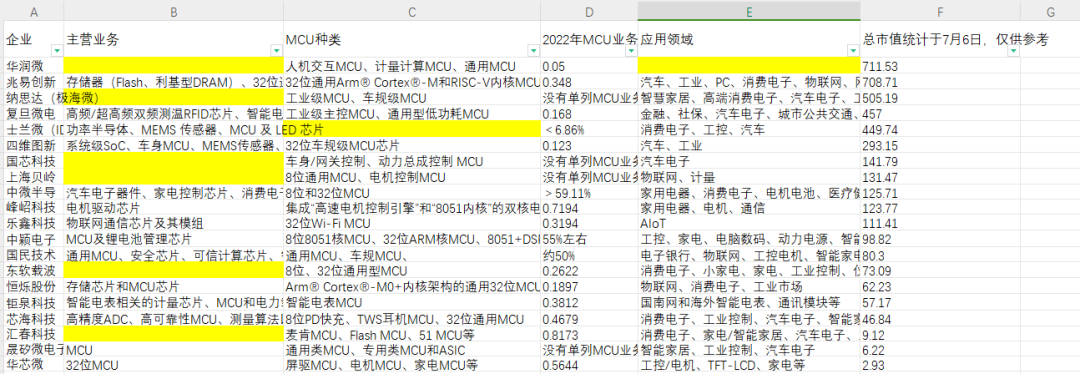Click the 工业级MCU、车规级MCU cell
1080x374 pixels.
[x=412, y=98]
